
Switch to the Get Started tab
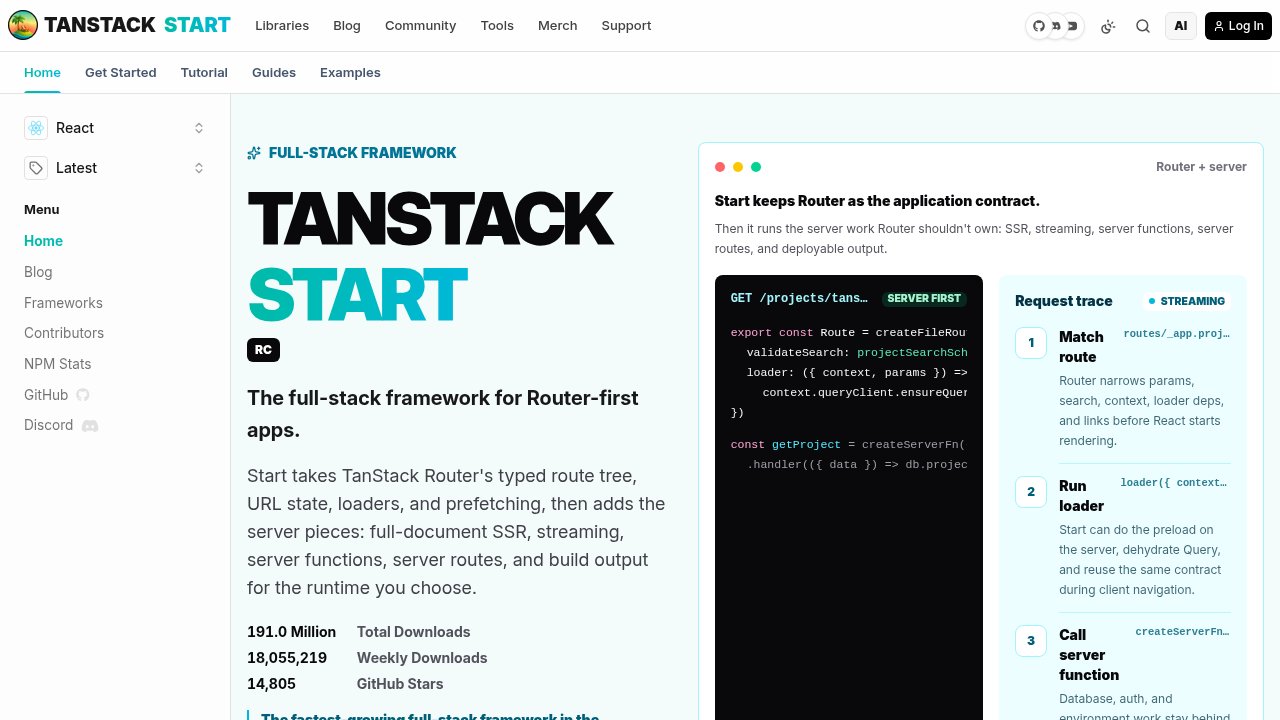click(x=121, y=73)
